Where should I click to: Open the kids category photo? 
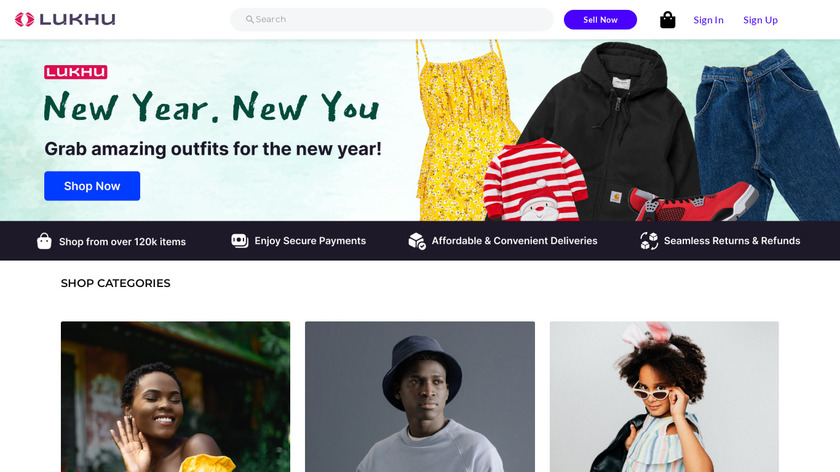[664, 396]
